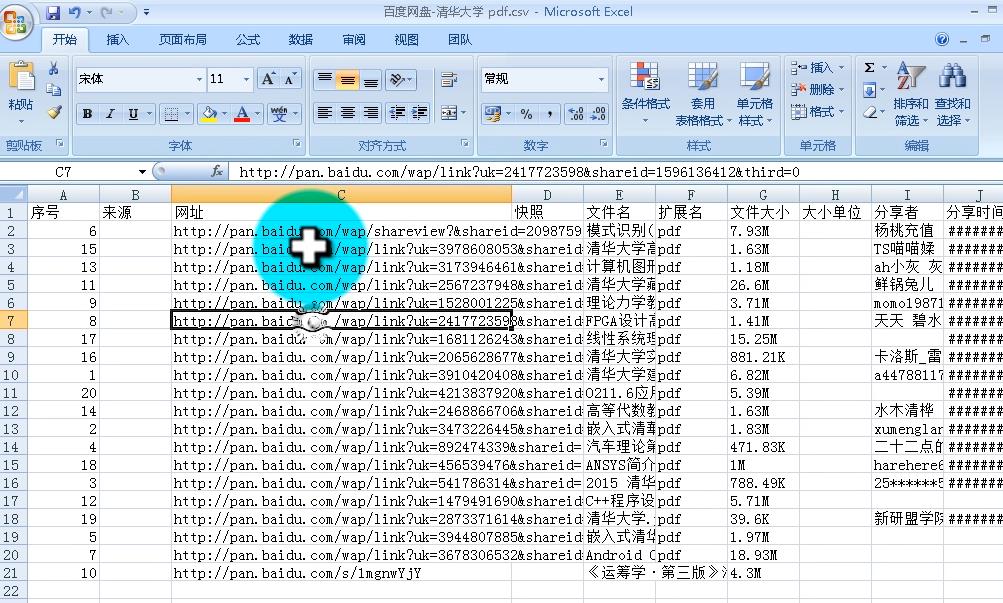Screen dimensions: 1003x603
Task: Open Sort and Filter (排序和筛选)
Action: click(x=910, y=93)
